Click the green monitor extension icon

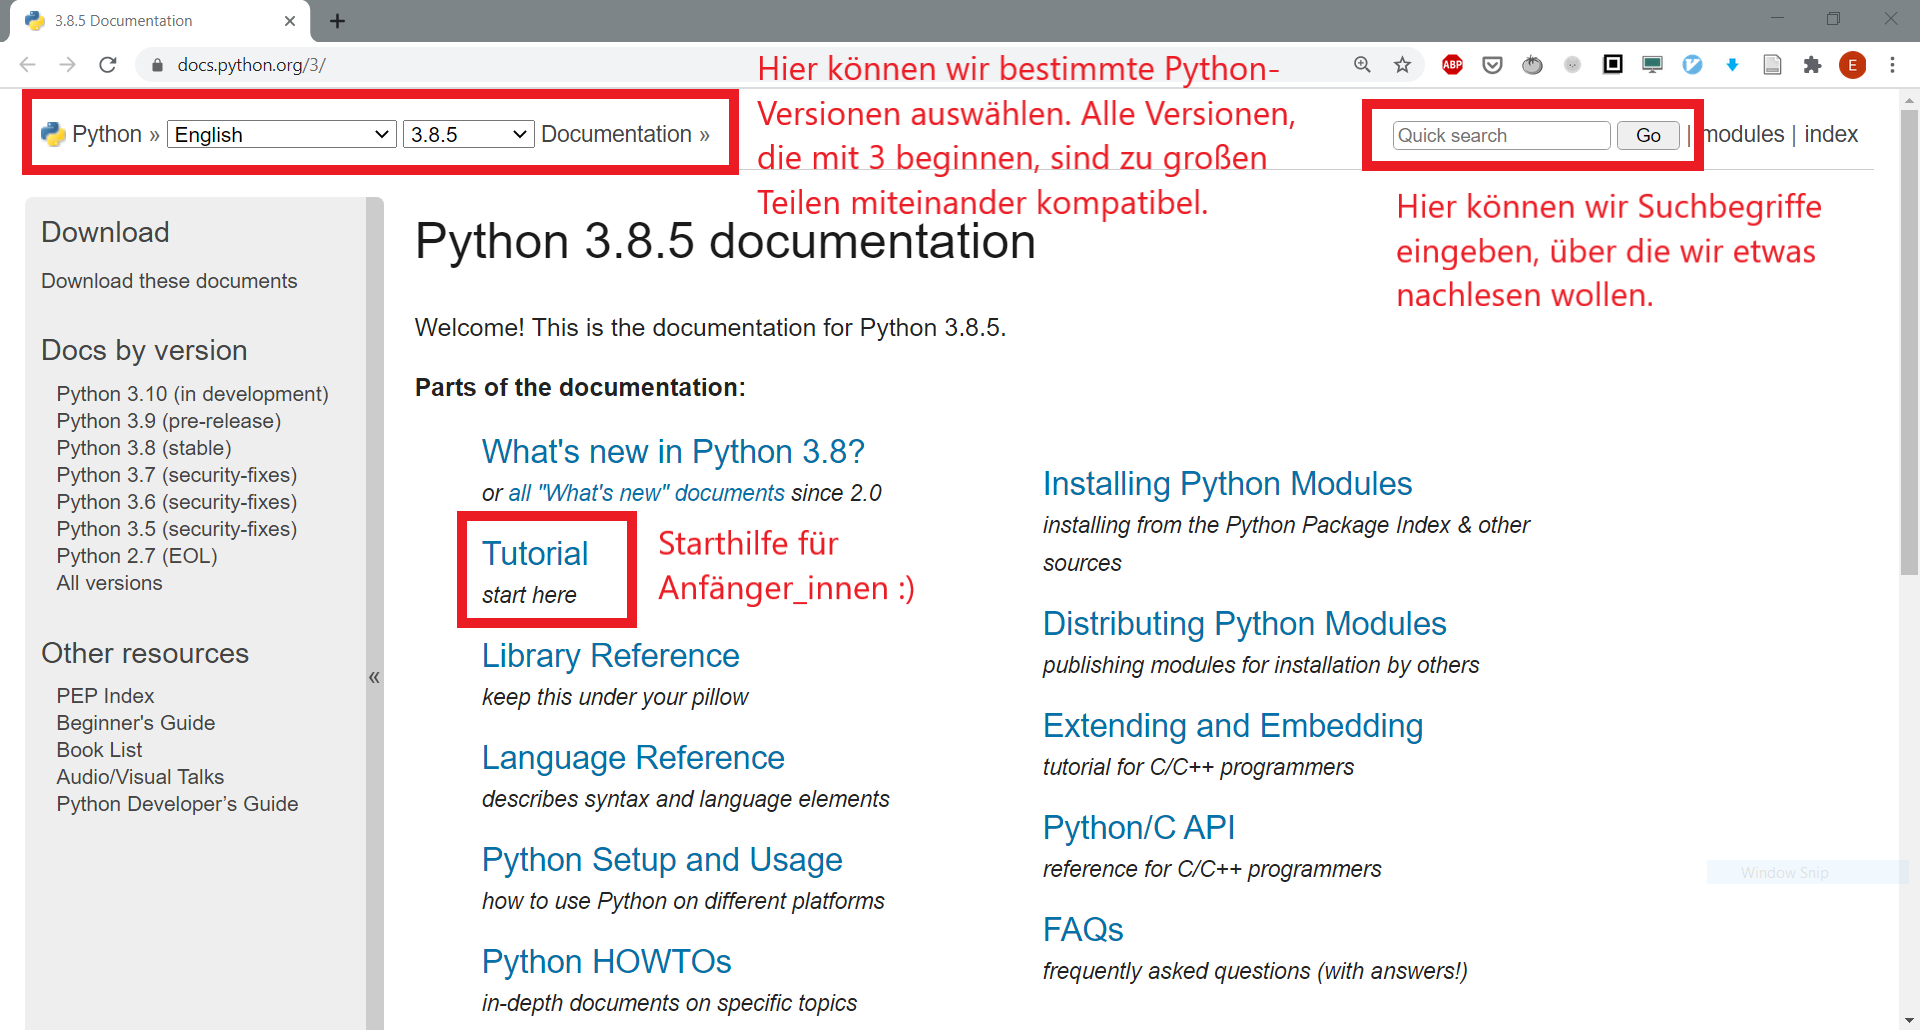1652,65
